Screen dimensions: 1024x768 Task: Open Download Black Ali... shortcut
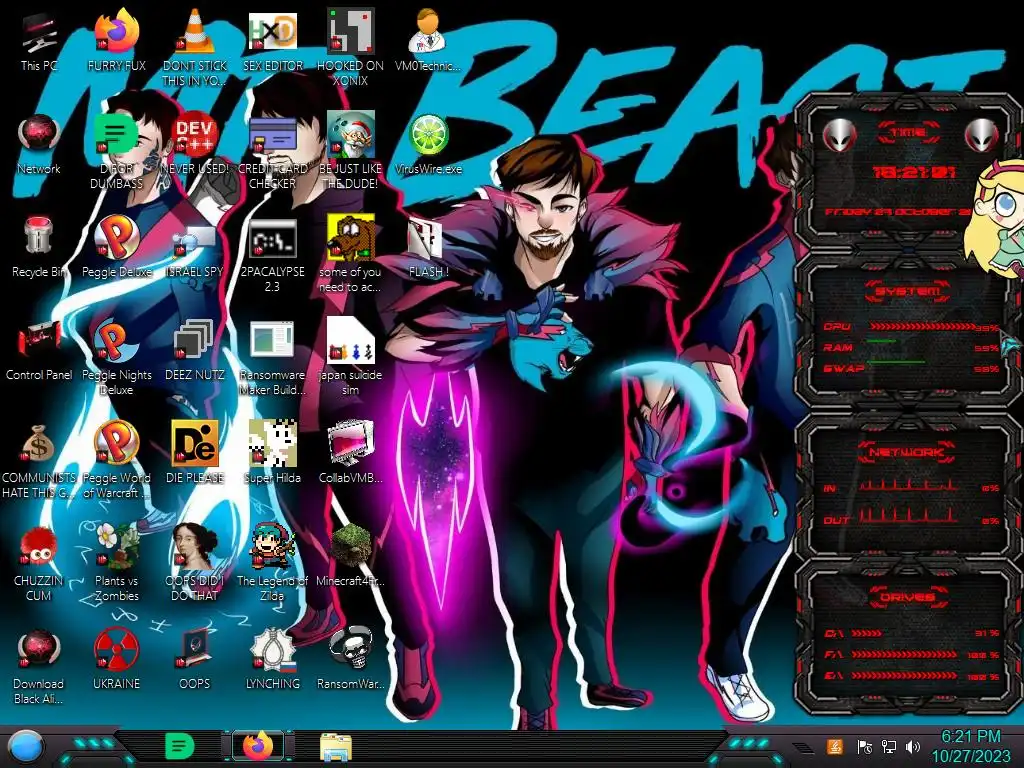(39, 667)
